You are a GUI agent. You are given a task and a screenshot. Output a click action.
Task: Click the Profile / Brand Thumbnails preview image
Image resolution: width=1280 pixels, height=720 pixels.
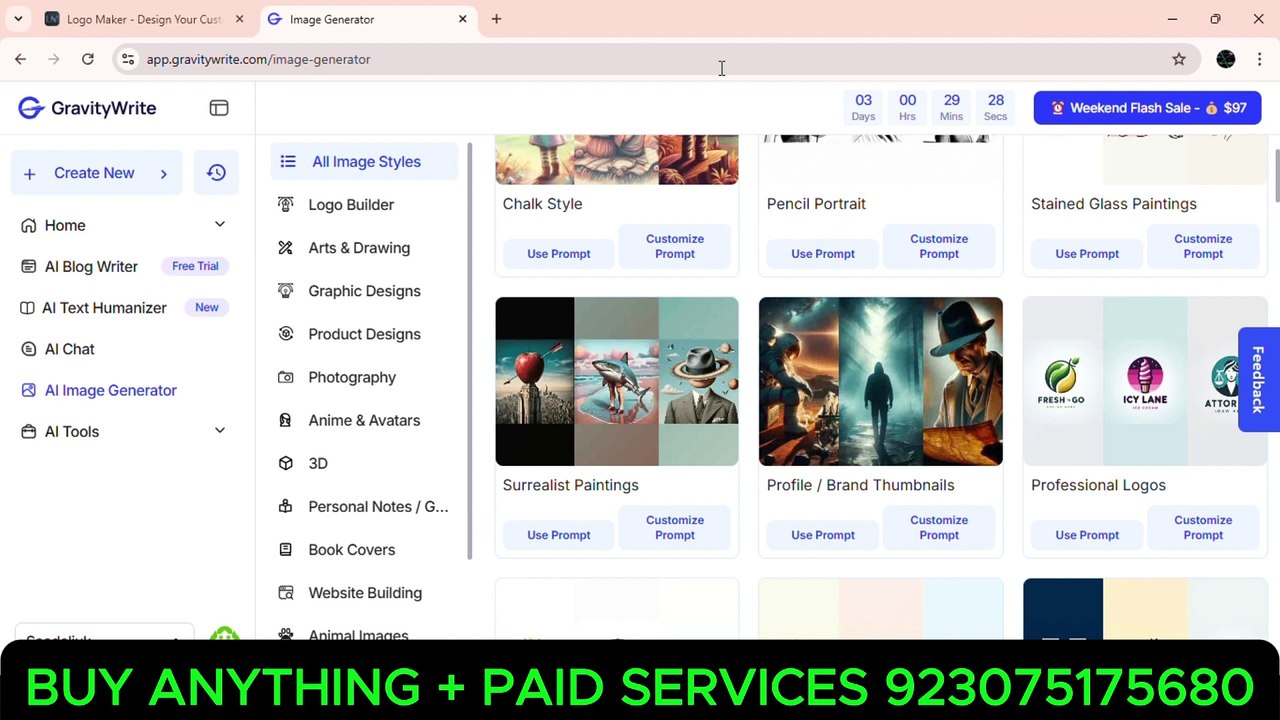[x=880, y=381]
